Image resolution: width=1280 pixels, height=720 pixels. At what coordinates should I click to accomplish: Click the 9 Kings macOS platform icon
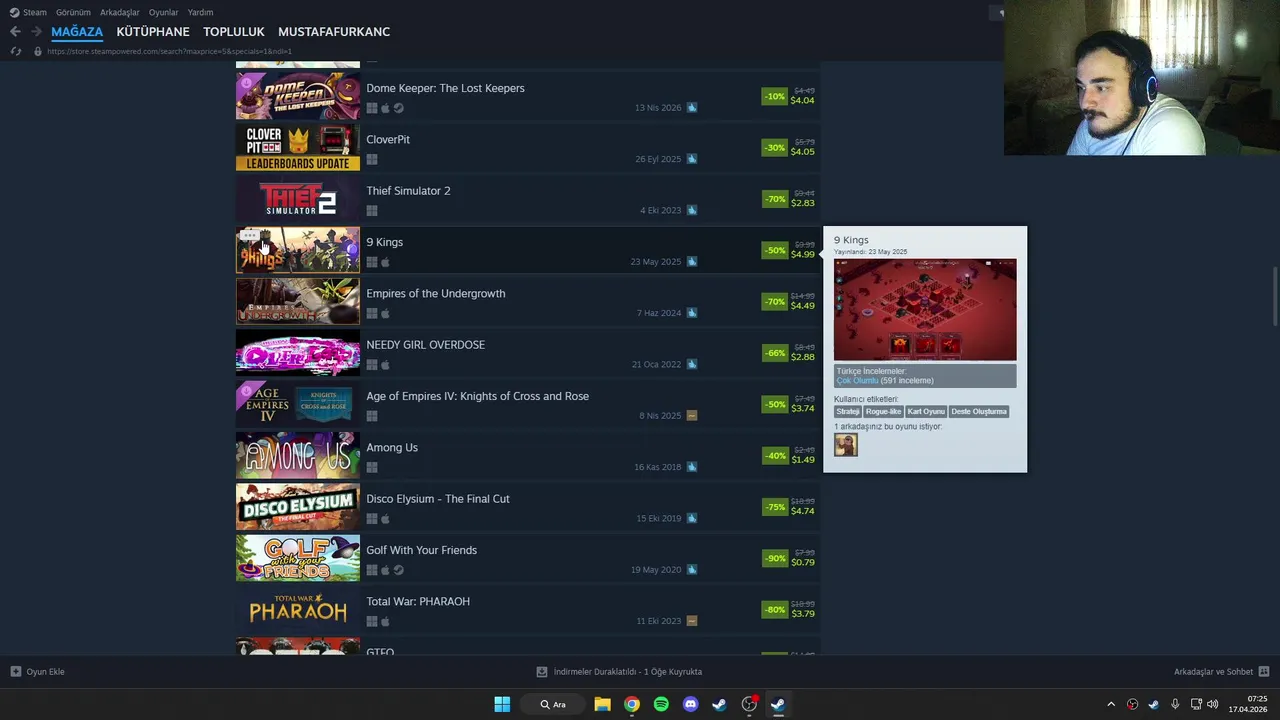(x=385, y=262)
